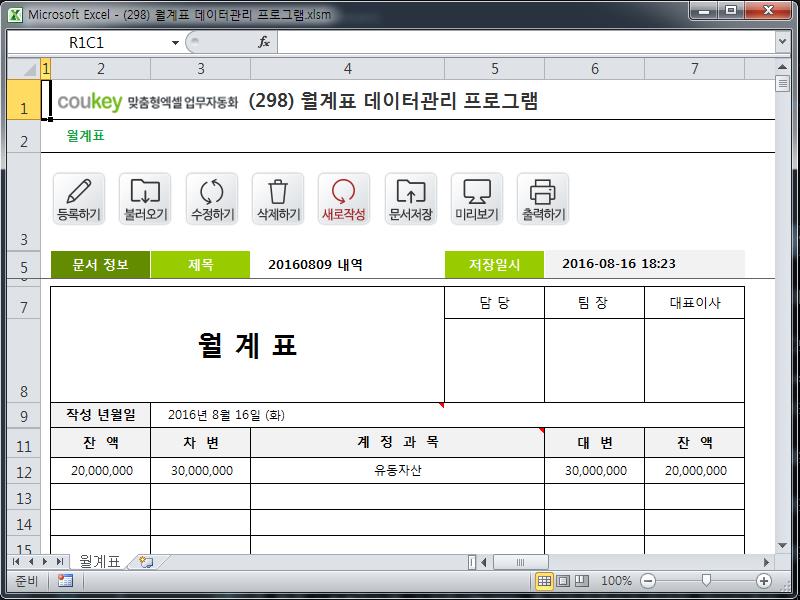800x600 pixels.
Task: Click the '2016-08-16 18:23' timestamp cell
Action: (644, 265)
